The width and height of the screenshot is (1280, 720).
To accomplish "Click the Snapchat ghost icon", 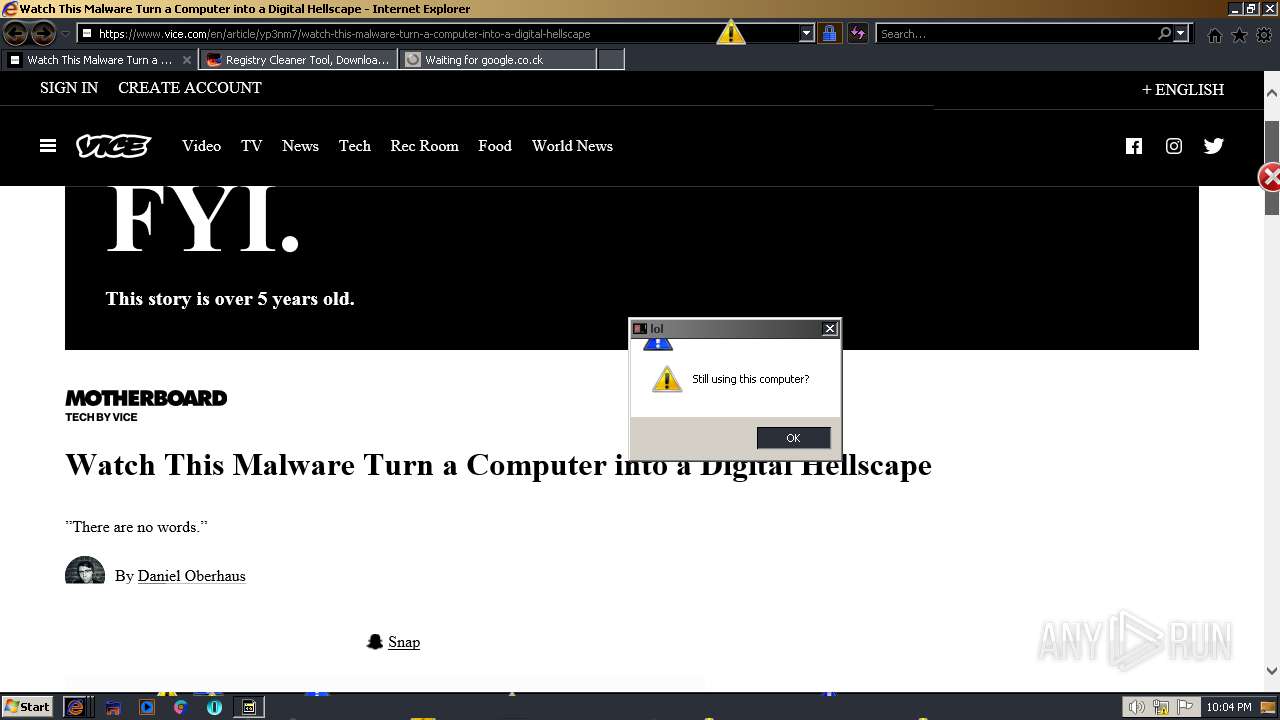I will click(x=375, y=642).
